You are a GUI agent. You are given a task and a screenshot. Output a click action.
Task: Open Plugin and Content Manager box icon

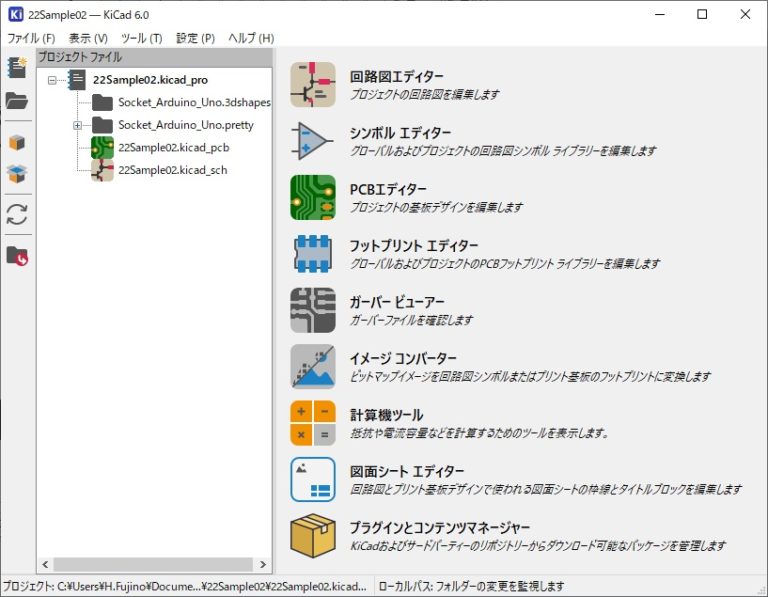click(312, 535)
